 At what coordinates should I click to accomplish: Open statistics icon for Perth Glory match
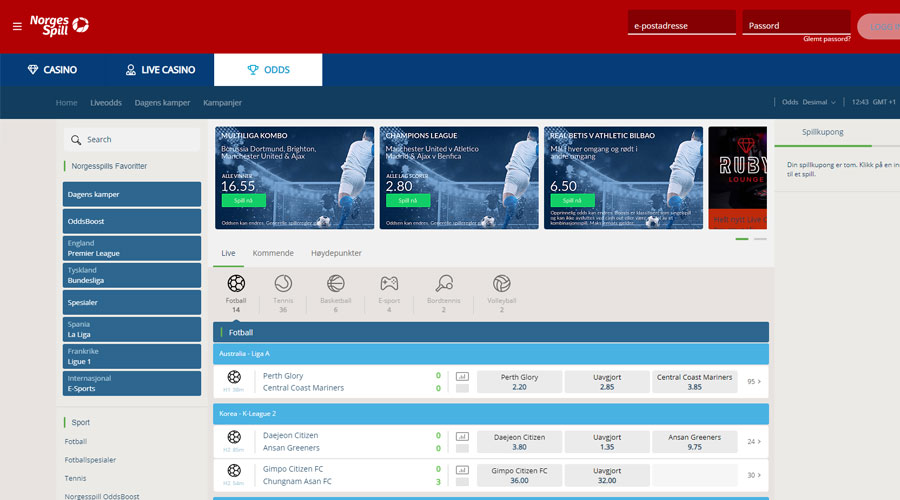click(462, 377)
